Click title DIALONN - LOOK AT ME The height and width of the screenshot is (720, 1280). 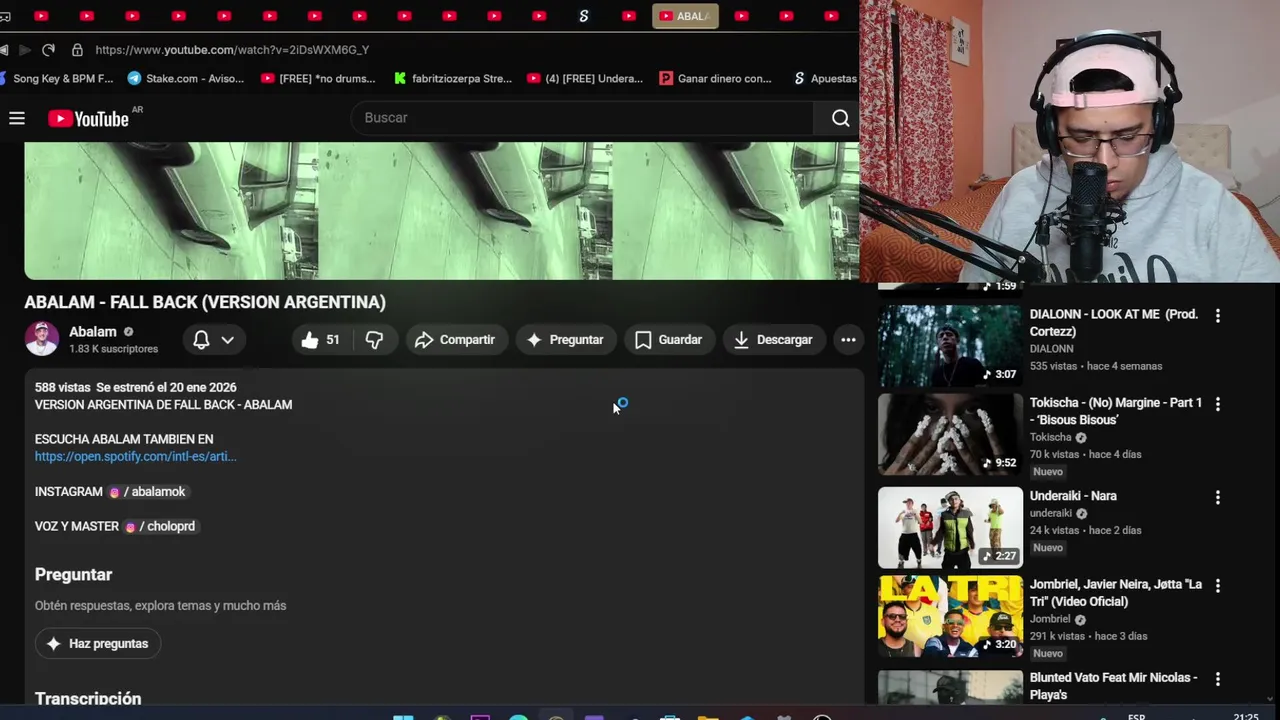tap(1114, 323)
